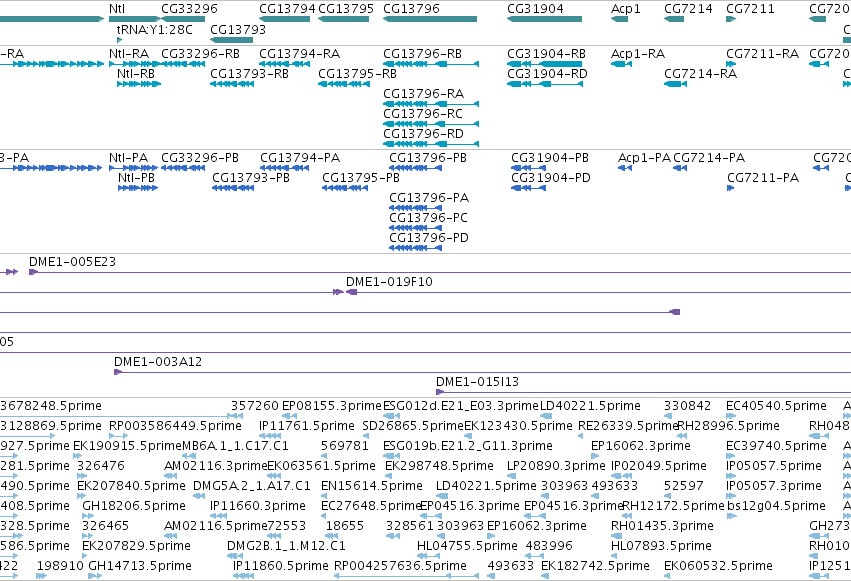Click transcript CG7214-RA
This screenshot has width=851, height=581.
click(701, 74)
